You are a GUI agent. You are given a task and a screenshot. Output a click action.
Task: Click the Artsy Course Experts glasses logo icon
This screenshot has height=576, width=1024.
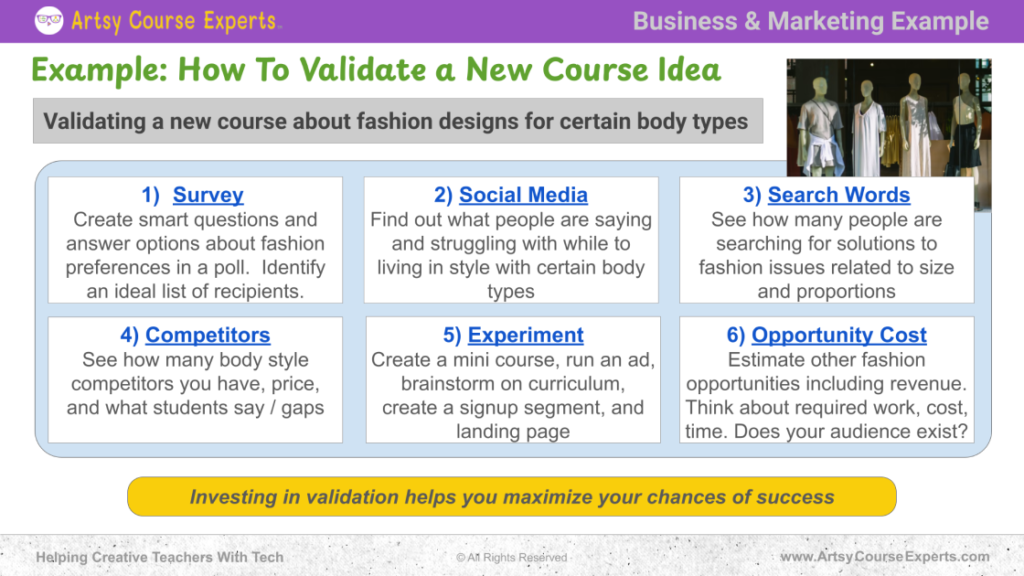49,20
